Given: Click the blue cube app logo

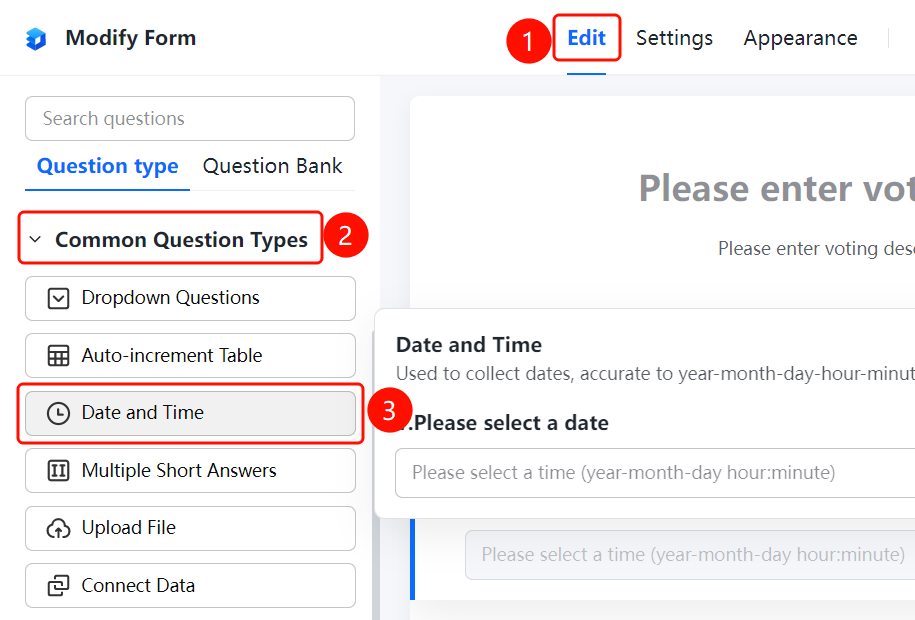Looking at the screenshot, I should click(36, 39).
